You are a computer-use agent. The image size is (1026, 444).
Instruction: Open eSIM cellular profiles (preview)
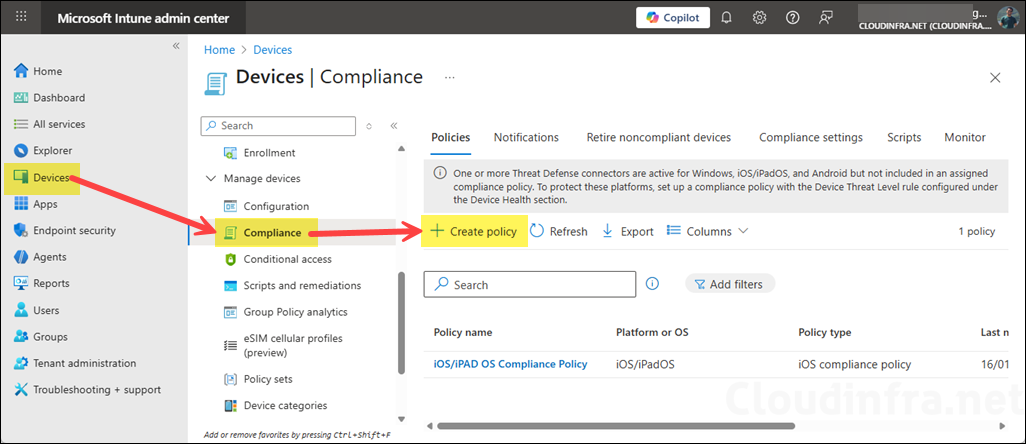(292, 345)
